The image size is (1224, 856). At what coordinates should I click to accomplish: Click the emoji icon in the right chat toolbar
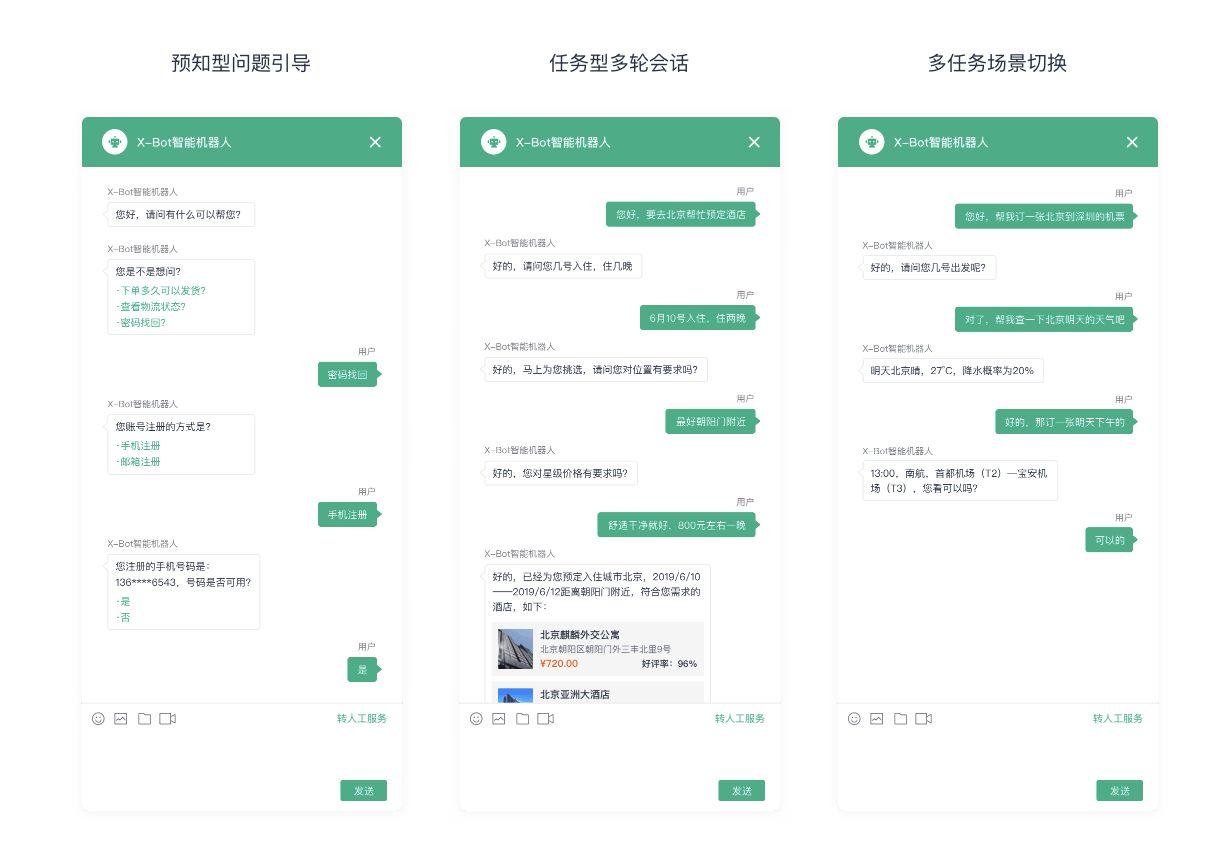point(854,719)
